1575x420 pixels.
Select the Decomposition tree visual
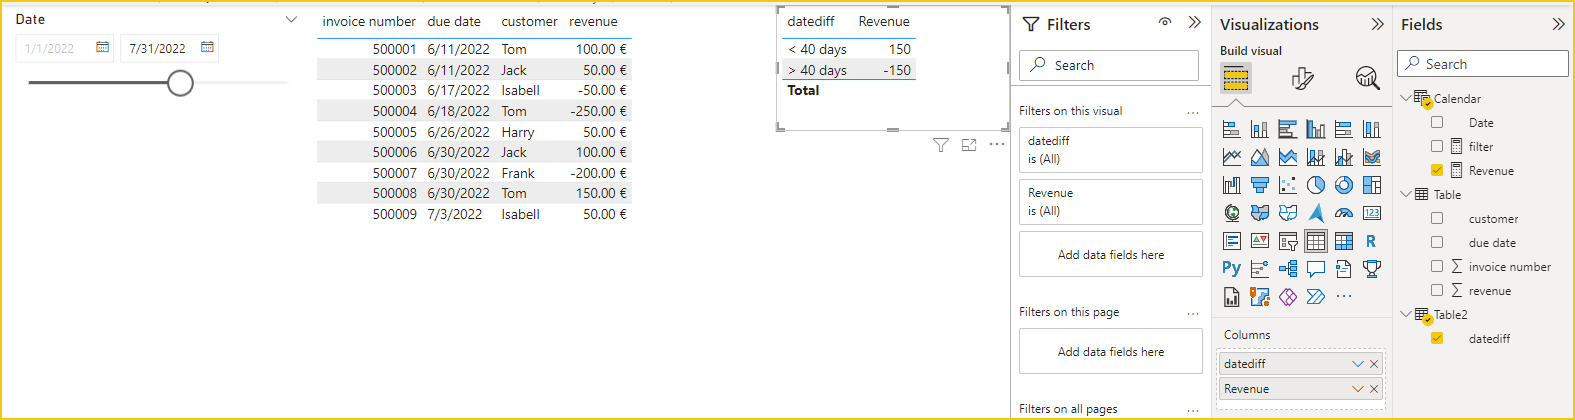coord(1288,268)
